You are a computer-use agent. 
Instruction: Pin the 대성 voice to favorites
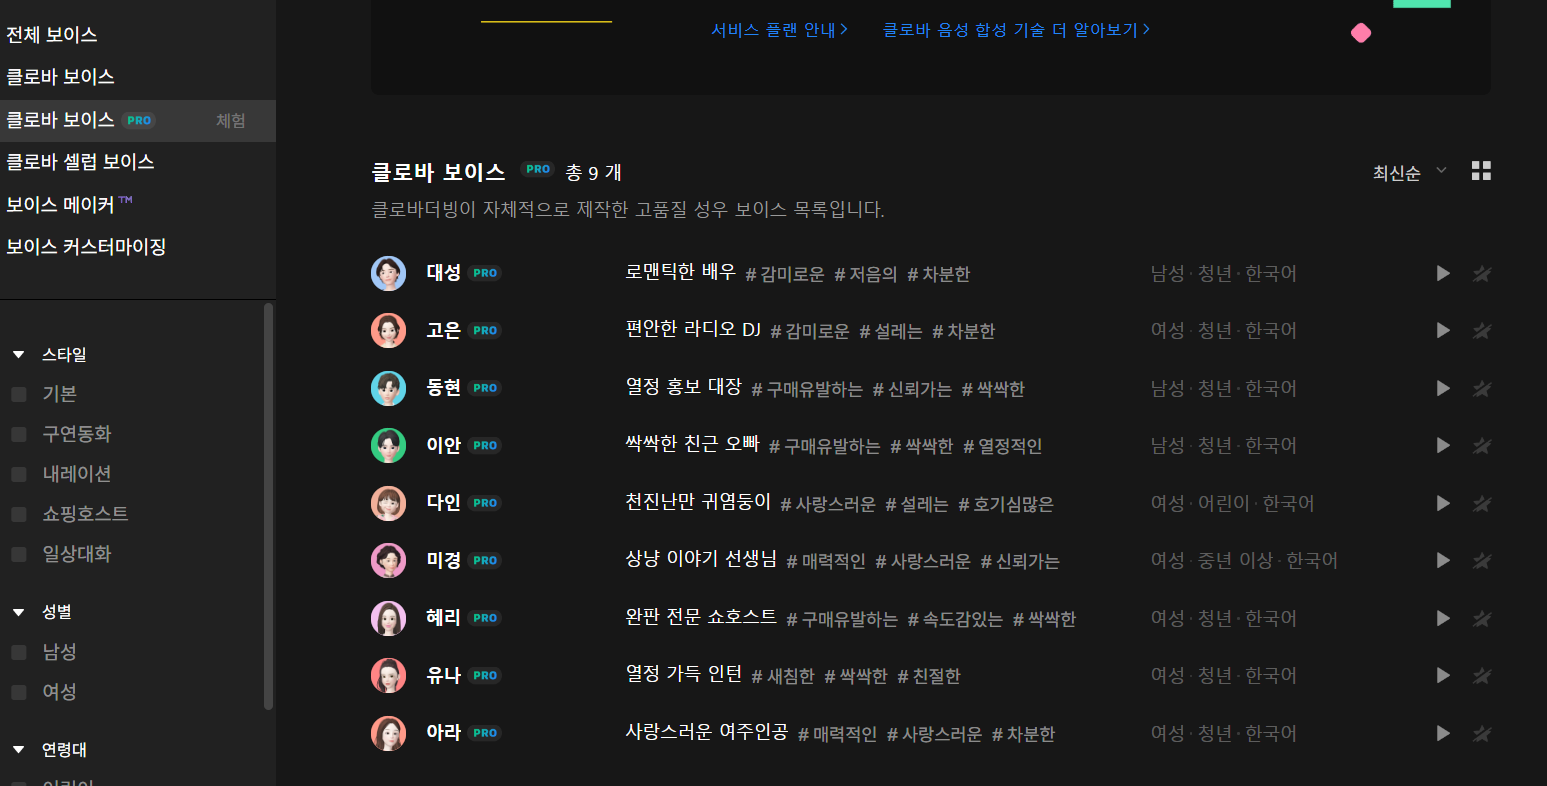pyautogui.click(x=1482, y=273)
